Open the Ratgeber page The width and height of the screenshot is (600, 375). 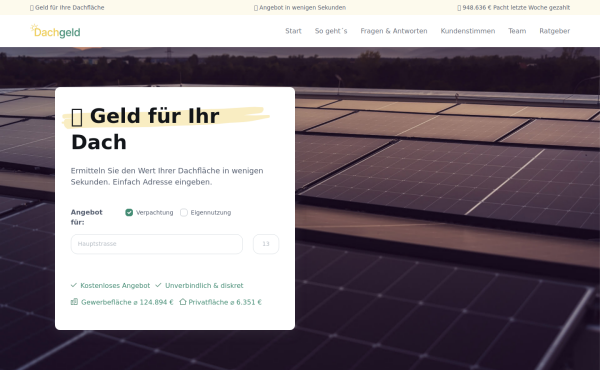pos(554,31)
